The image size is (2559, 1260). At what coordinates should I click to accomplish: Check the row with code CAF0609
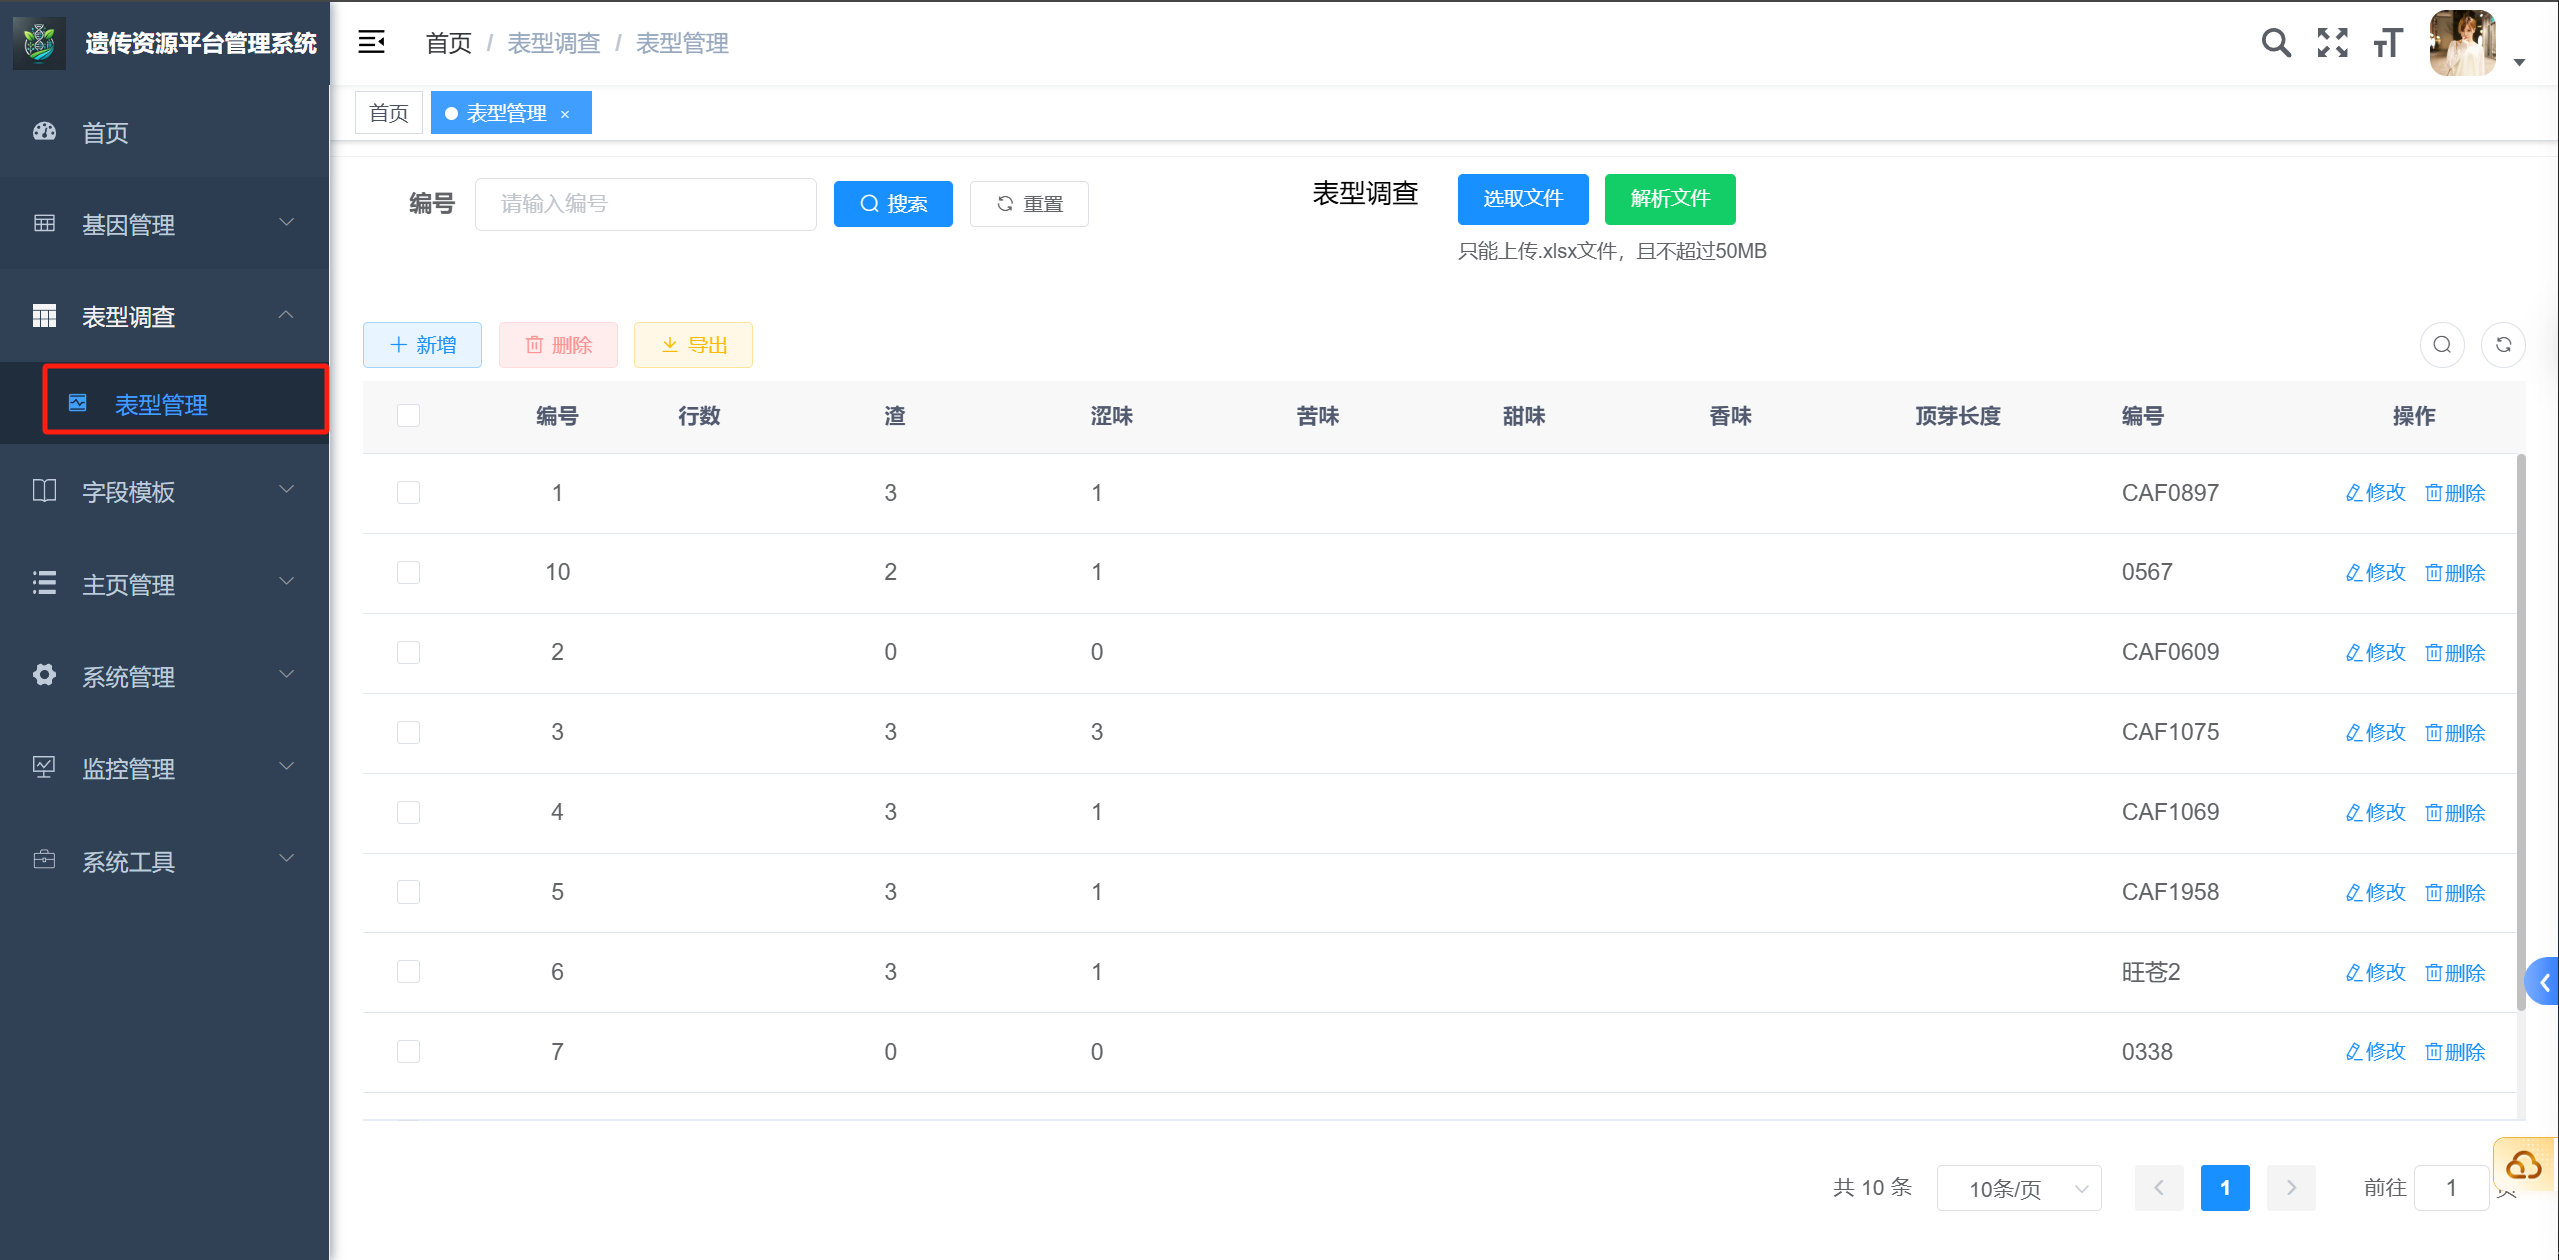click(x=408, y=653)
